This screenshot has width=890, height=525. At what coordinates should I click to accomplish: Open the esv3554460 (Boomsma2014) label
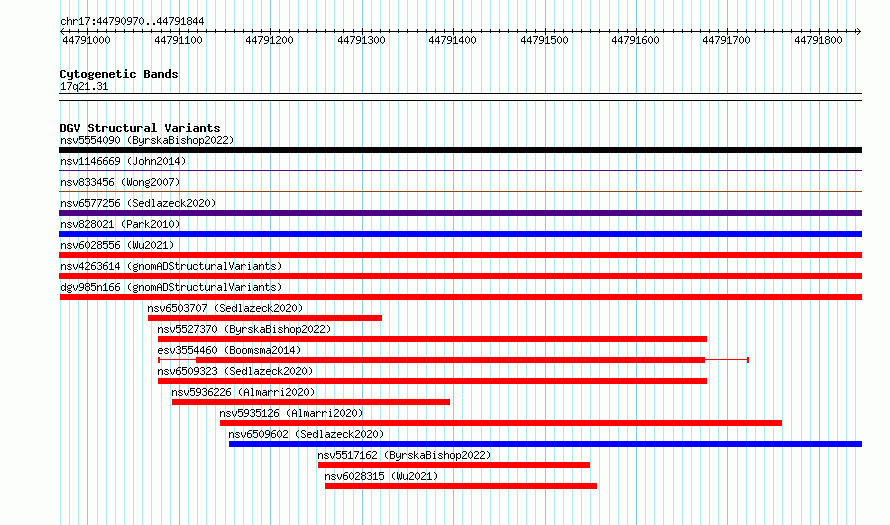[229, 350]
